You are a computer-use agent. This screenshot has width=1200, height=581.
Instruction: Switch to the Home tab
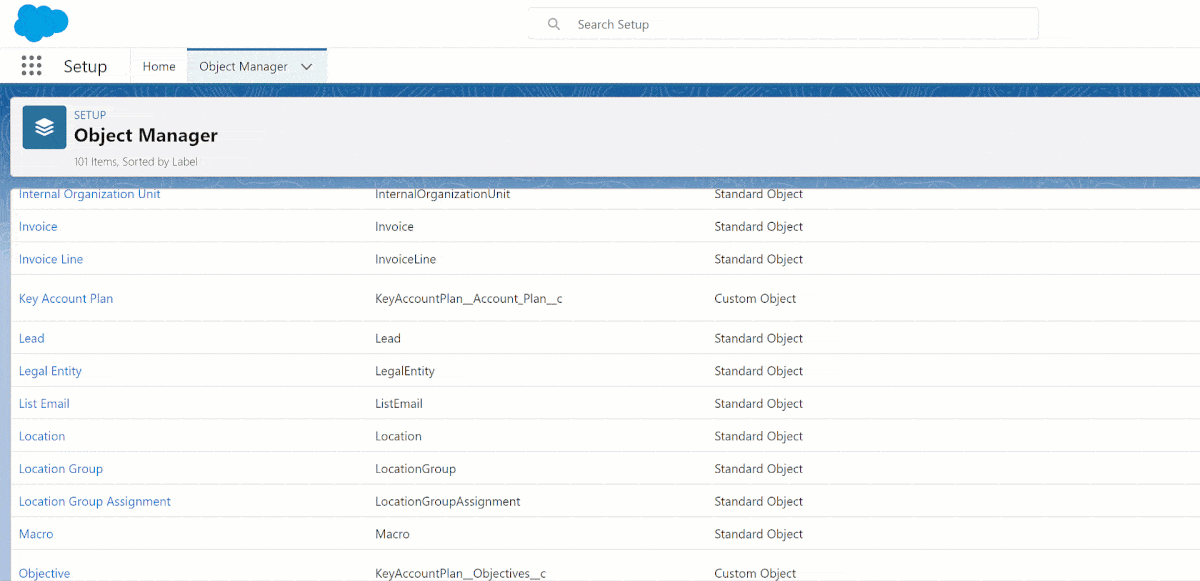(159, 67)
